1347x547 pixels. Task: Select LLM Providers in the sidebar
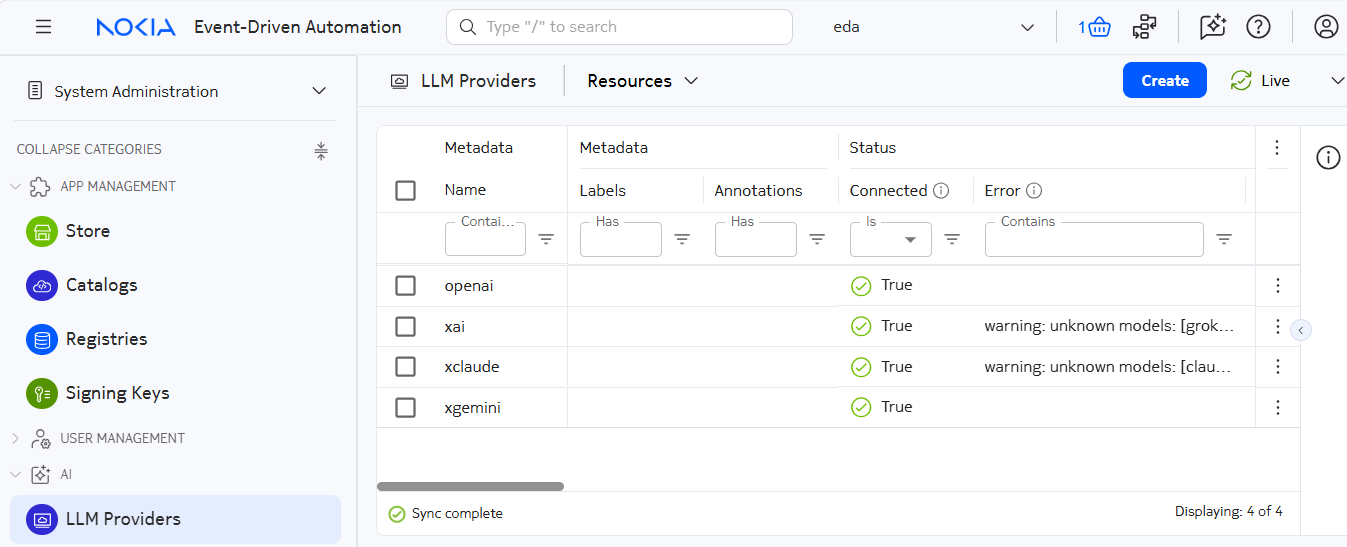coord(175,519)
